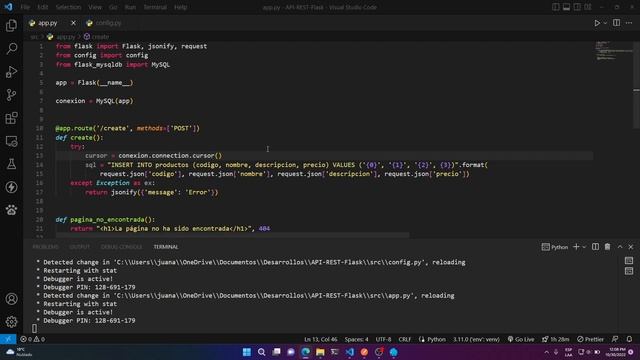
Task: Open the Testing flask view
Action: coord(11,164)
